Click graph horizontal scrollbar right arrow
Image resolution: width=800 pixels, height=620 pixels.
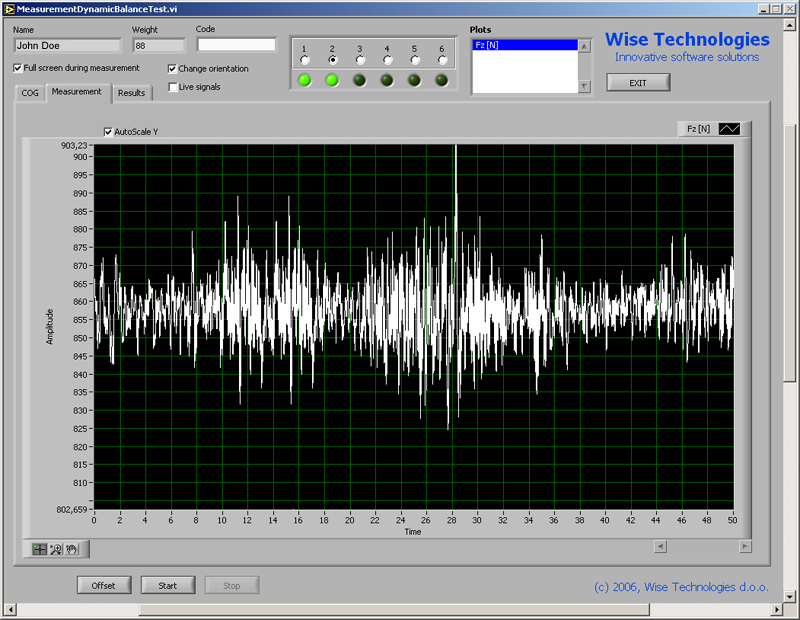pos(745,547)
